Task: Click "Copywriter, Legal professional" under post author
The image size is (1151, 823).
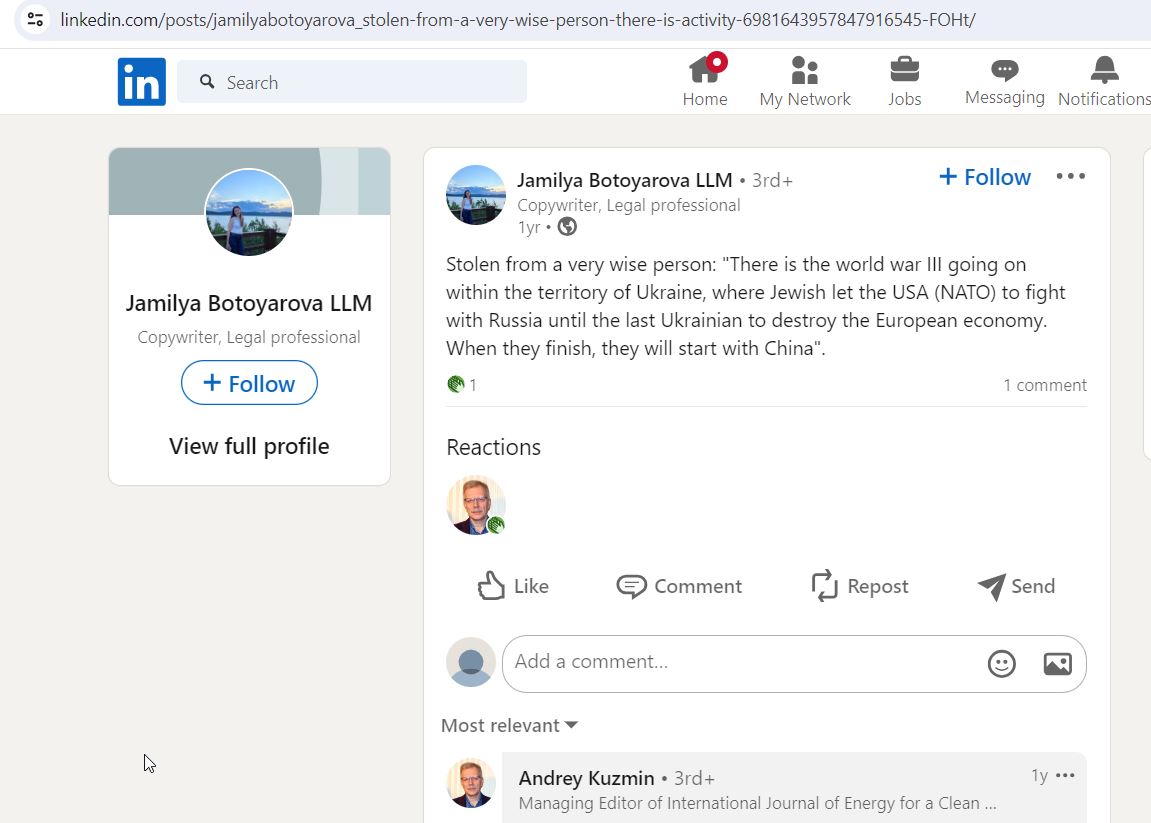Action: 628,206
